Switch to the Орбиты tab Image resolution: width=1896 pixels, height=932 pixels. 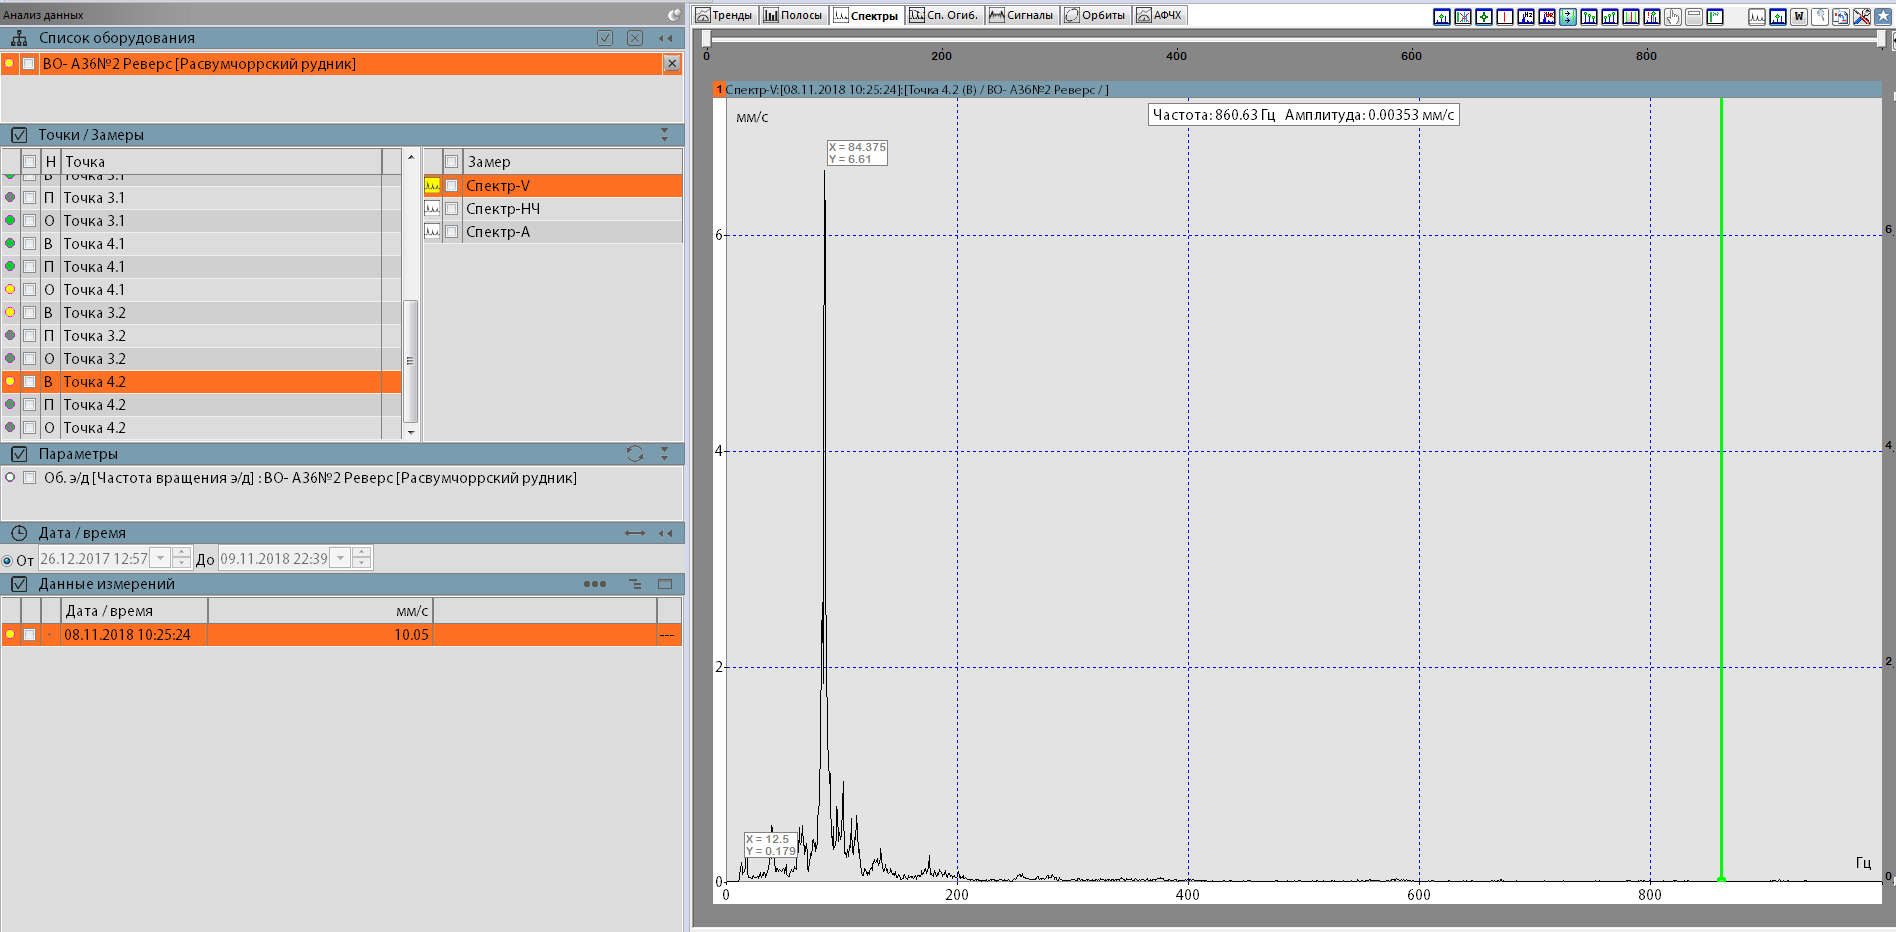(1096, 15)
